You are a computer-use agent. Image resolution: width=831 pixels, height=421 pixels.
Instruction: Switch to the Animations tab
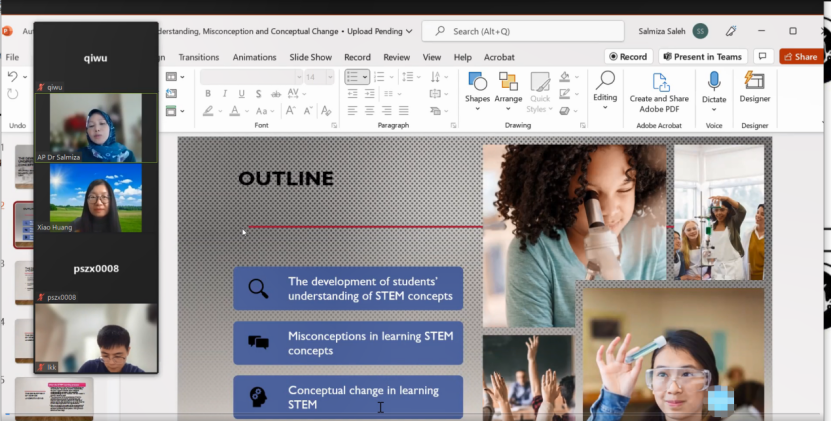coord(254,57)
